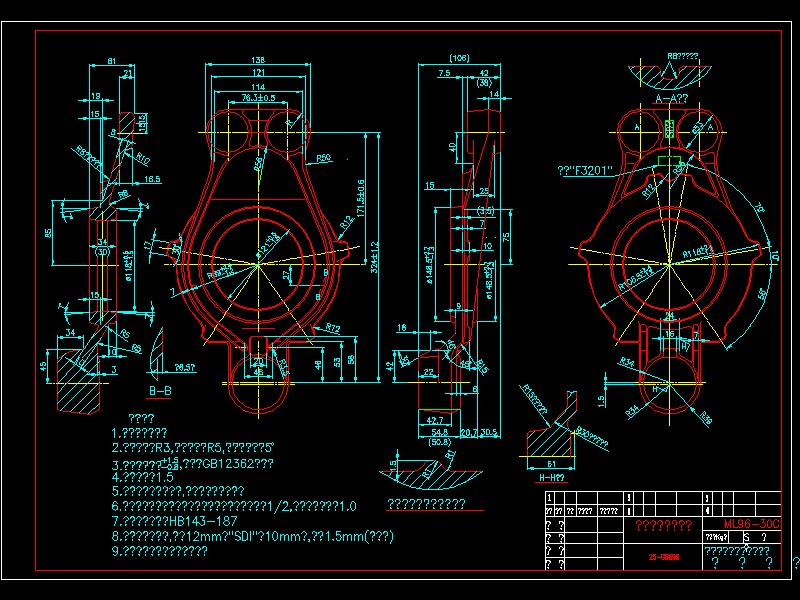Select the surface finish symbol above section A-A
The height and width of the screenshot is (600, 800).
[669, 72]
